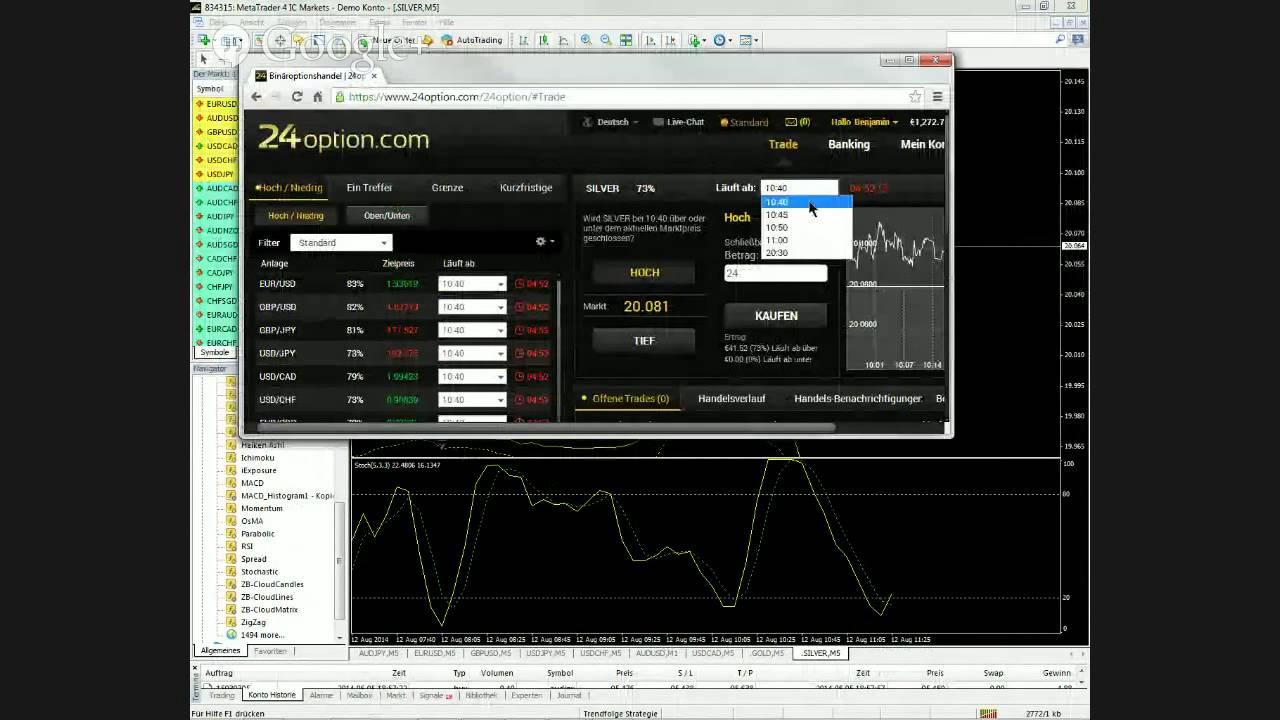Reload the 24option page
The height and width of the screenshot is (720, 1280).
[297, 97]
